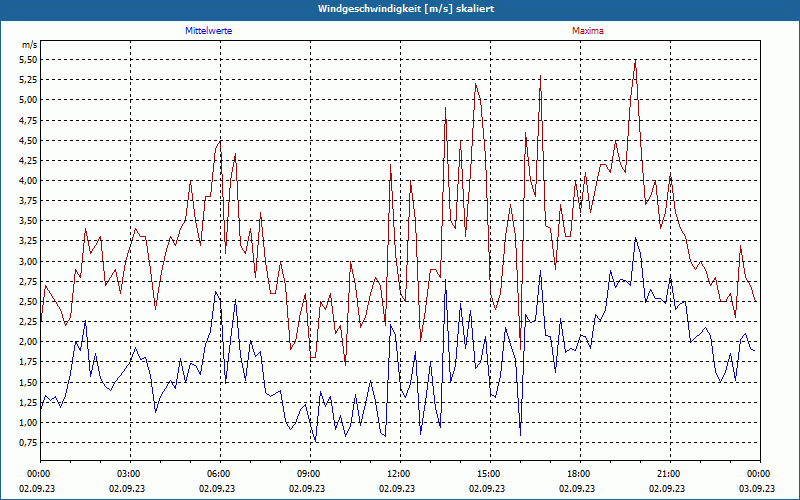800x500 pixels.
Task: Click the 5,25 y-axis value
Action: click(x=30, y=80)
